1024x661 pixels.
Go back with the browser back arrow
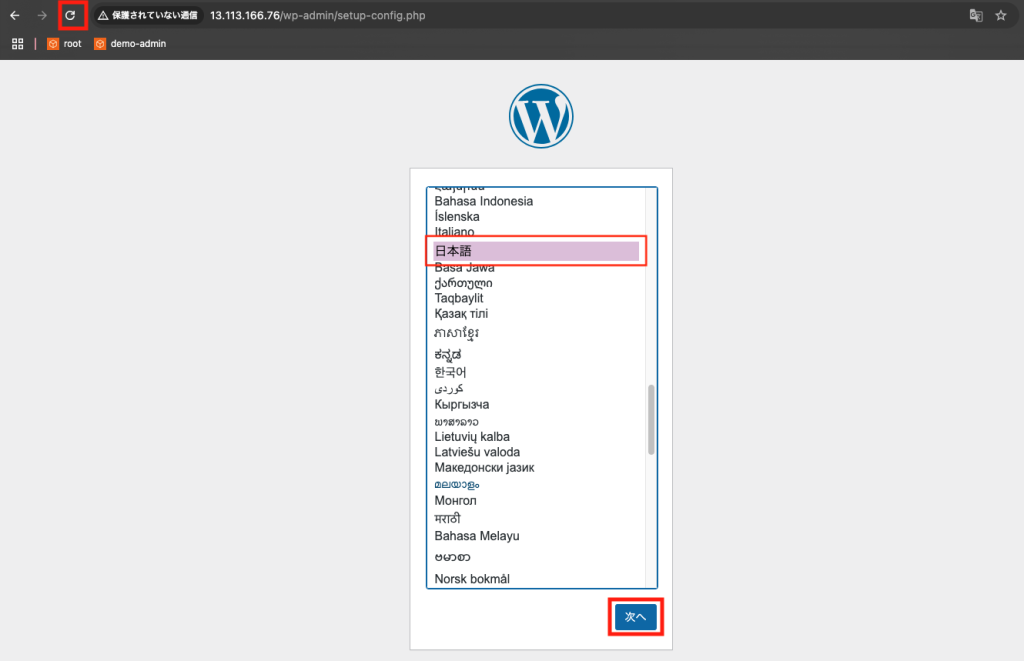pos(15,16)
